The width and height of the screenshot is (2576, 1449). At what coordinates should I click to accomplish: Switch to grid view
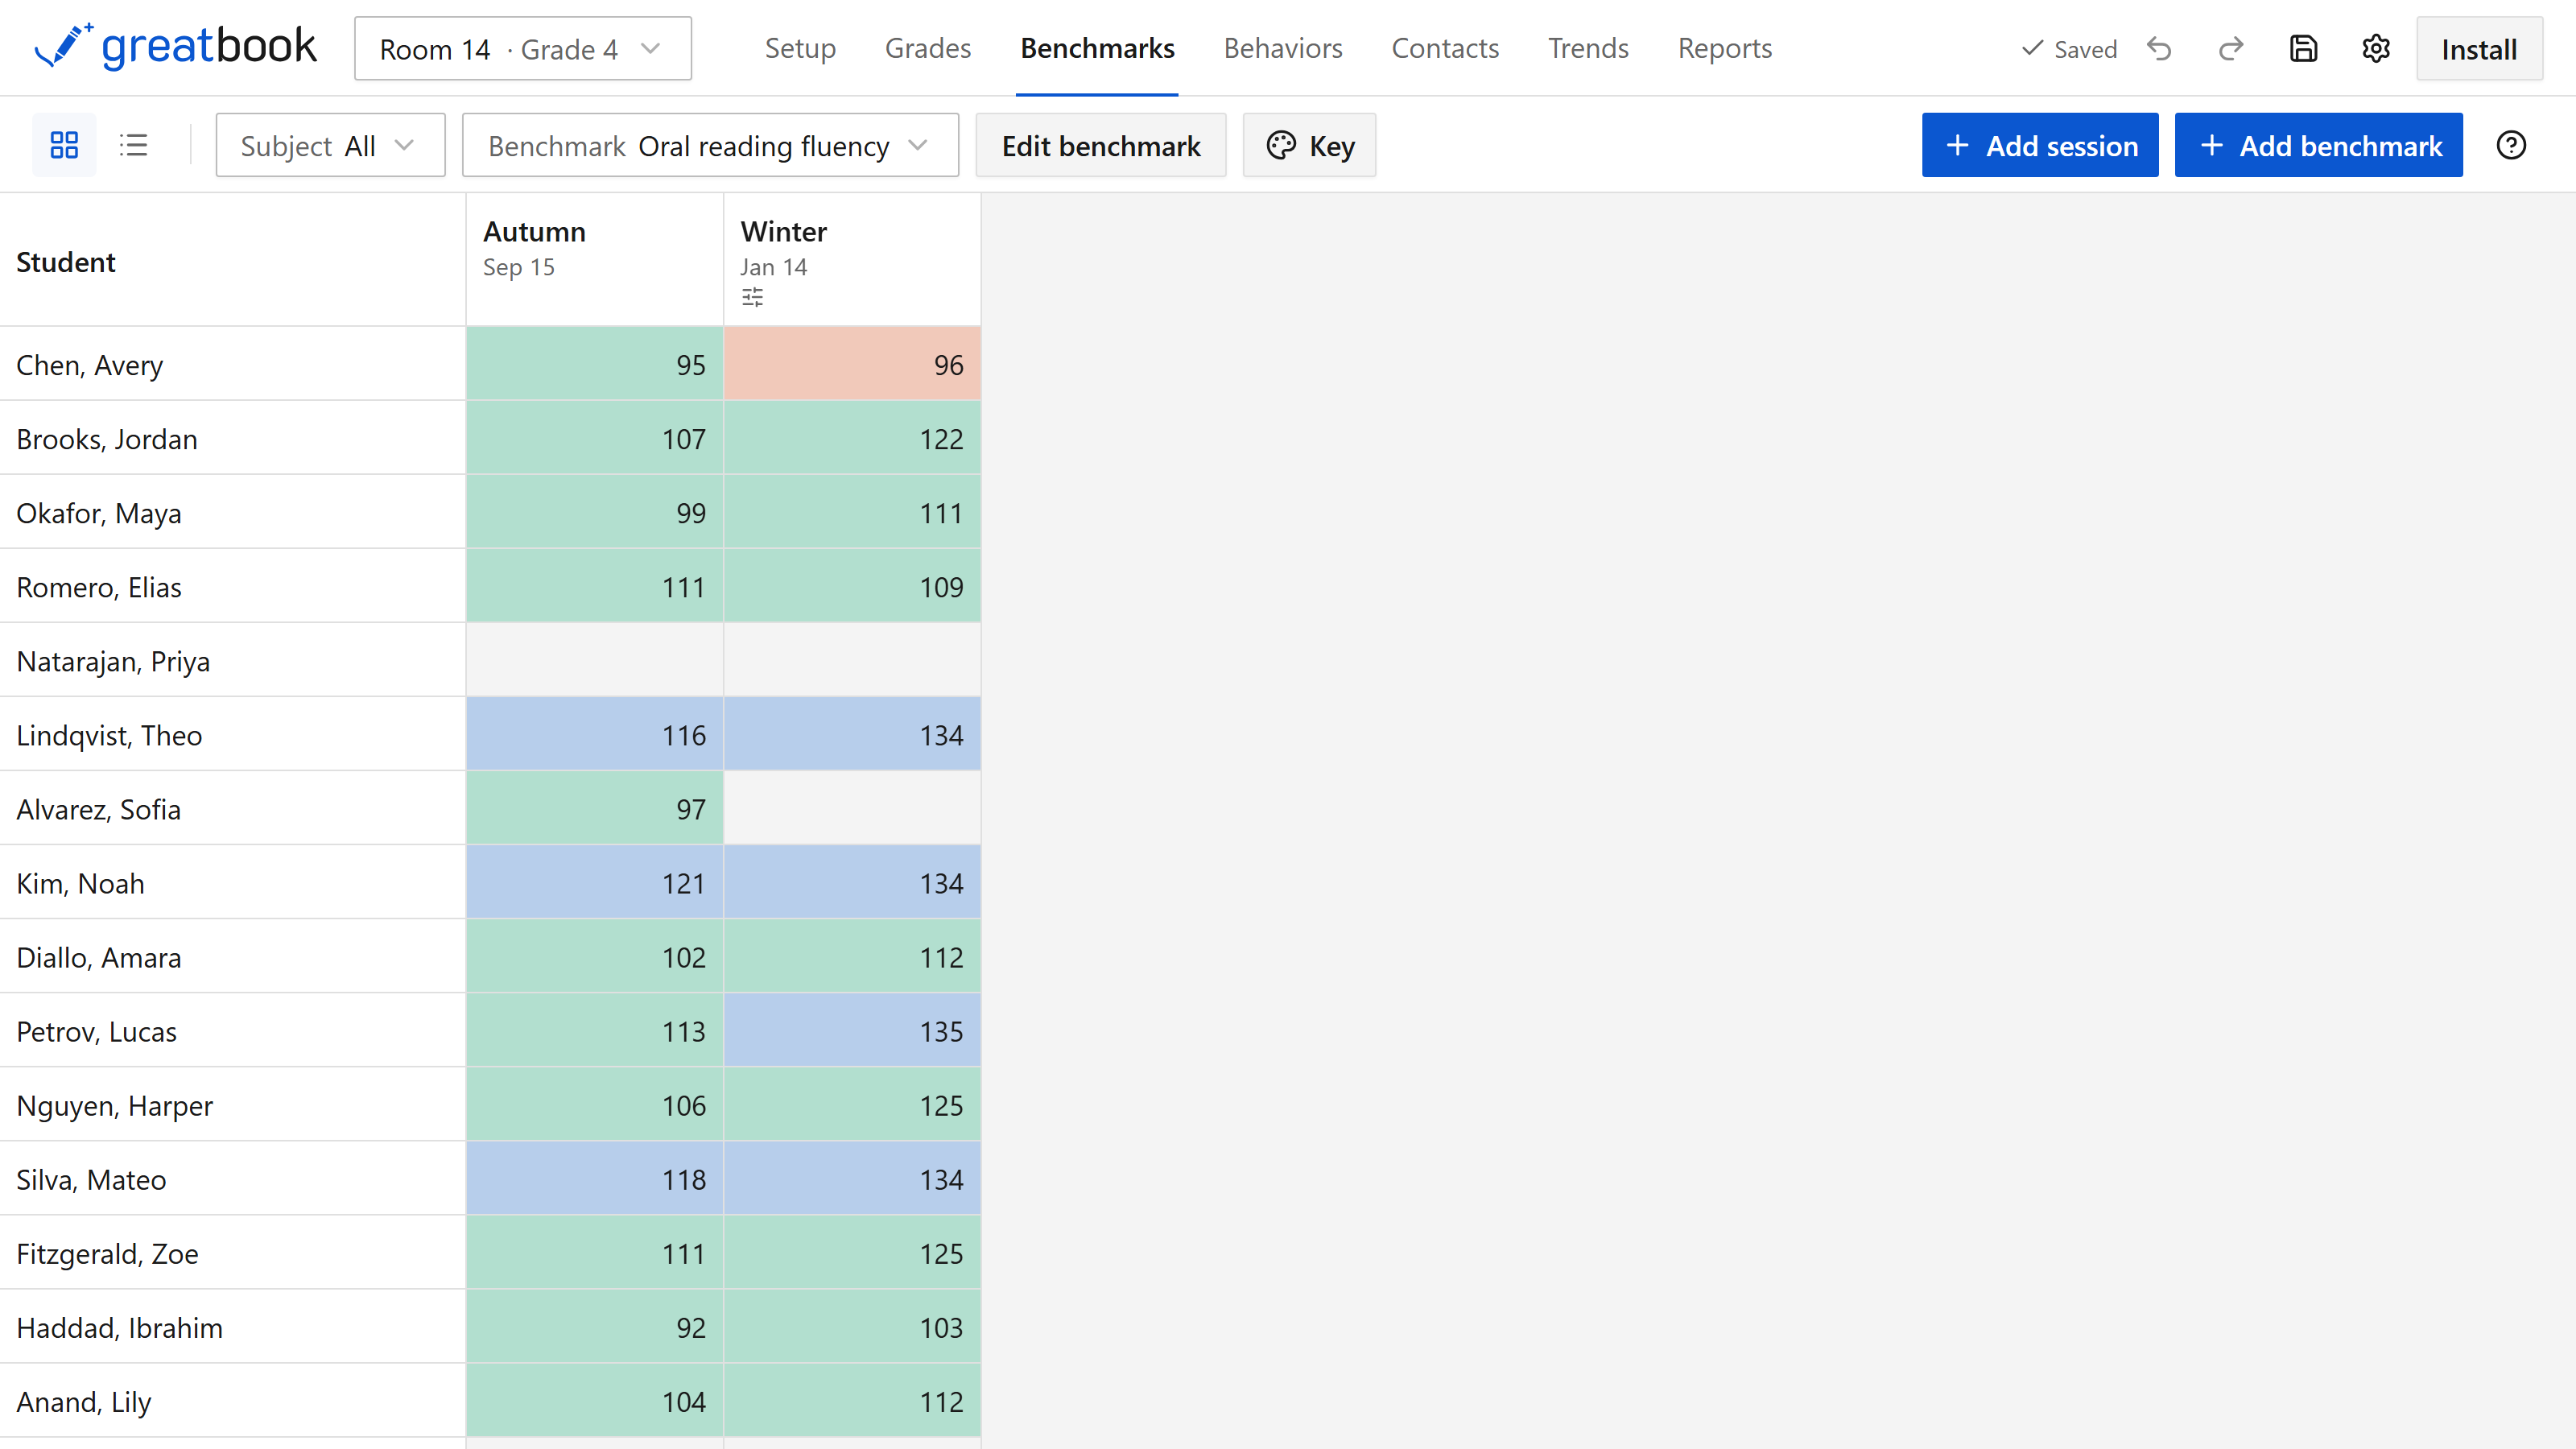tap(64, 145)
